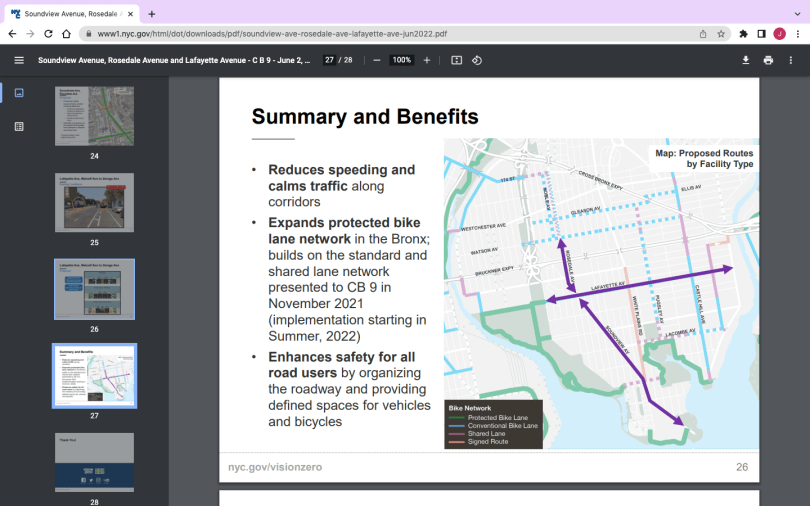Jump to page 28 thumbnail
The width and height of the screenshot is (810, 506).
point(94,462)
